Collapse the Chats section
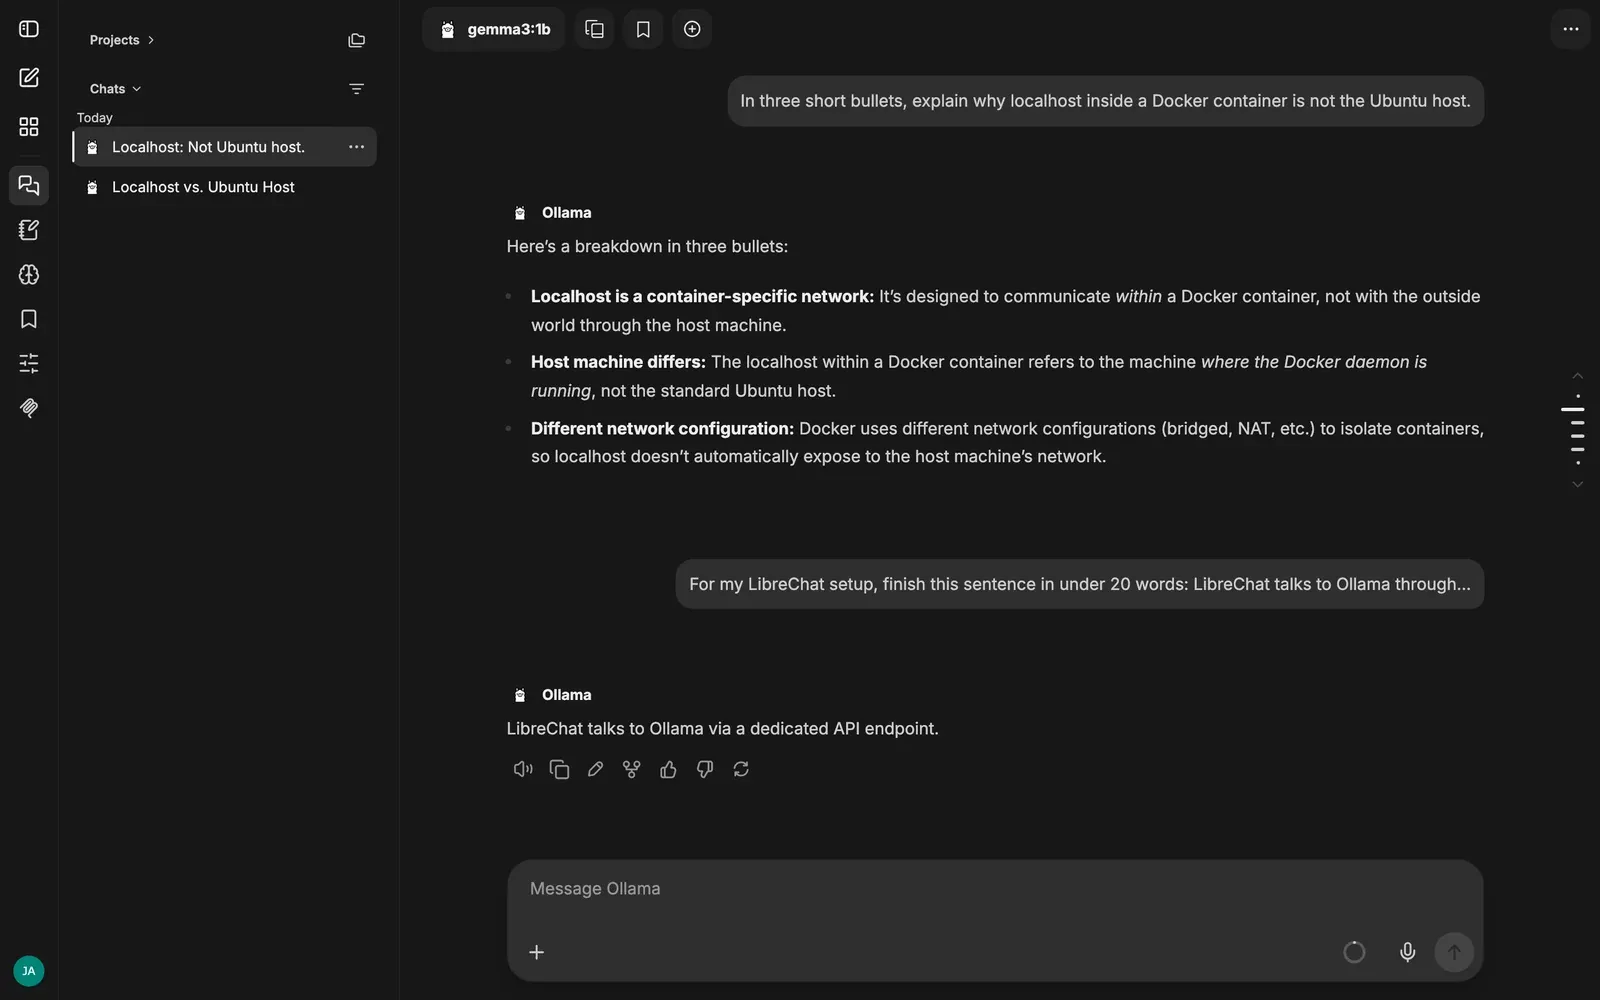The width and height of the screenshot is (1600, 1000). 116,89
